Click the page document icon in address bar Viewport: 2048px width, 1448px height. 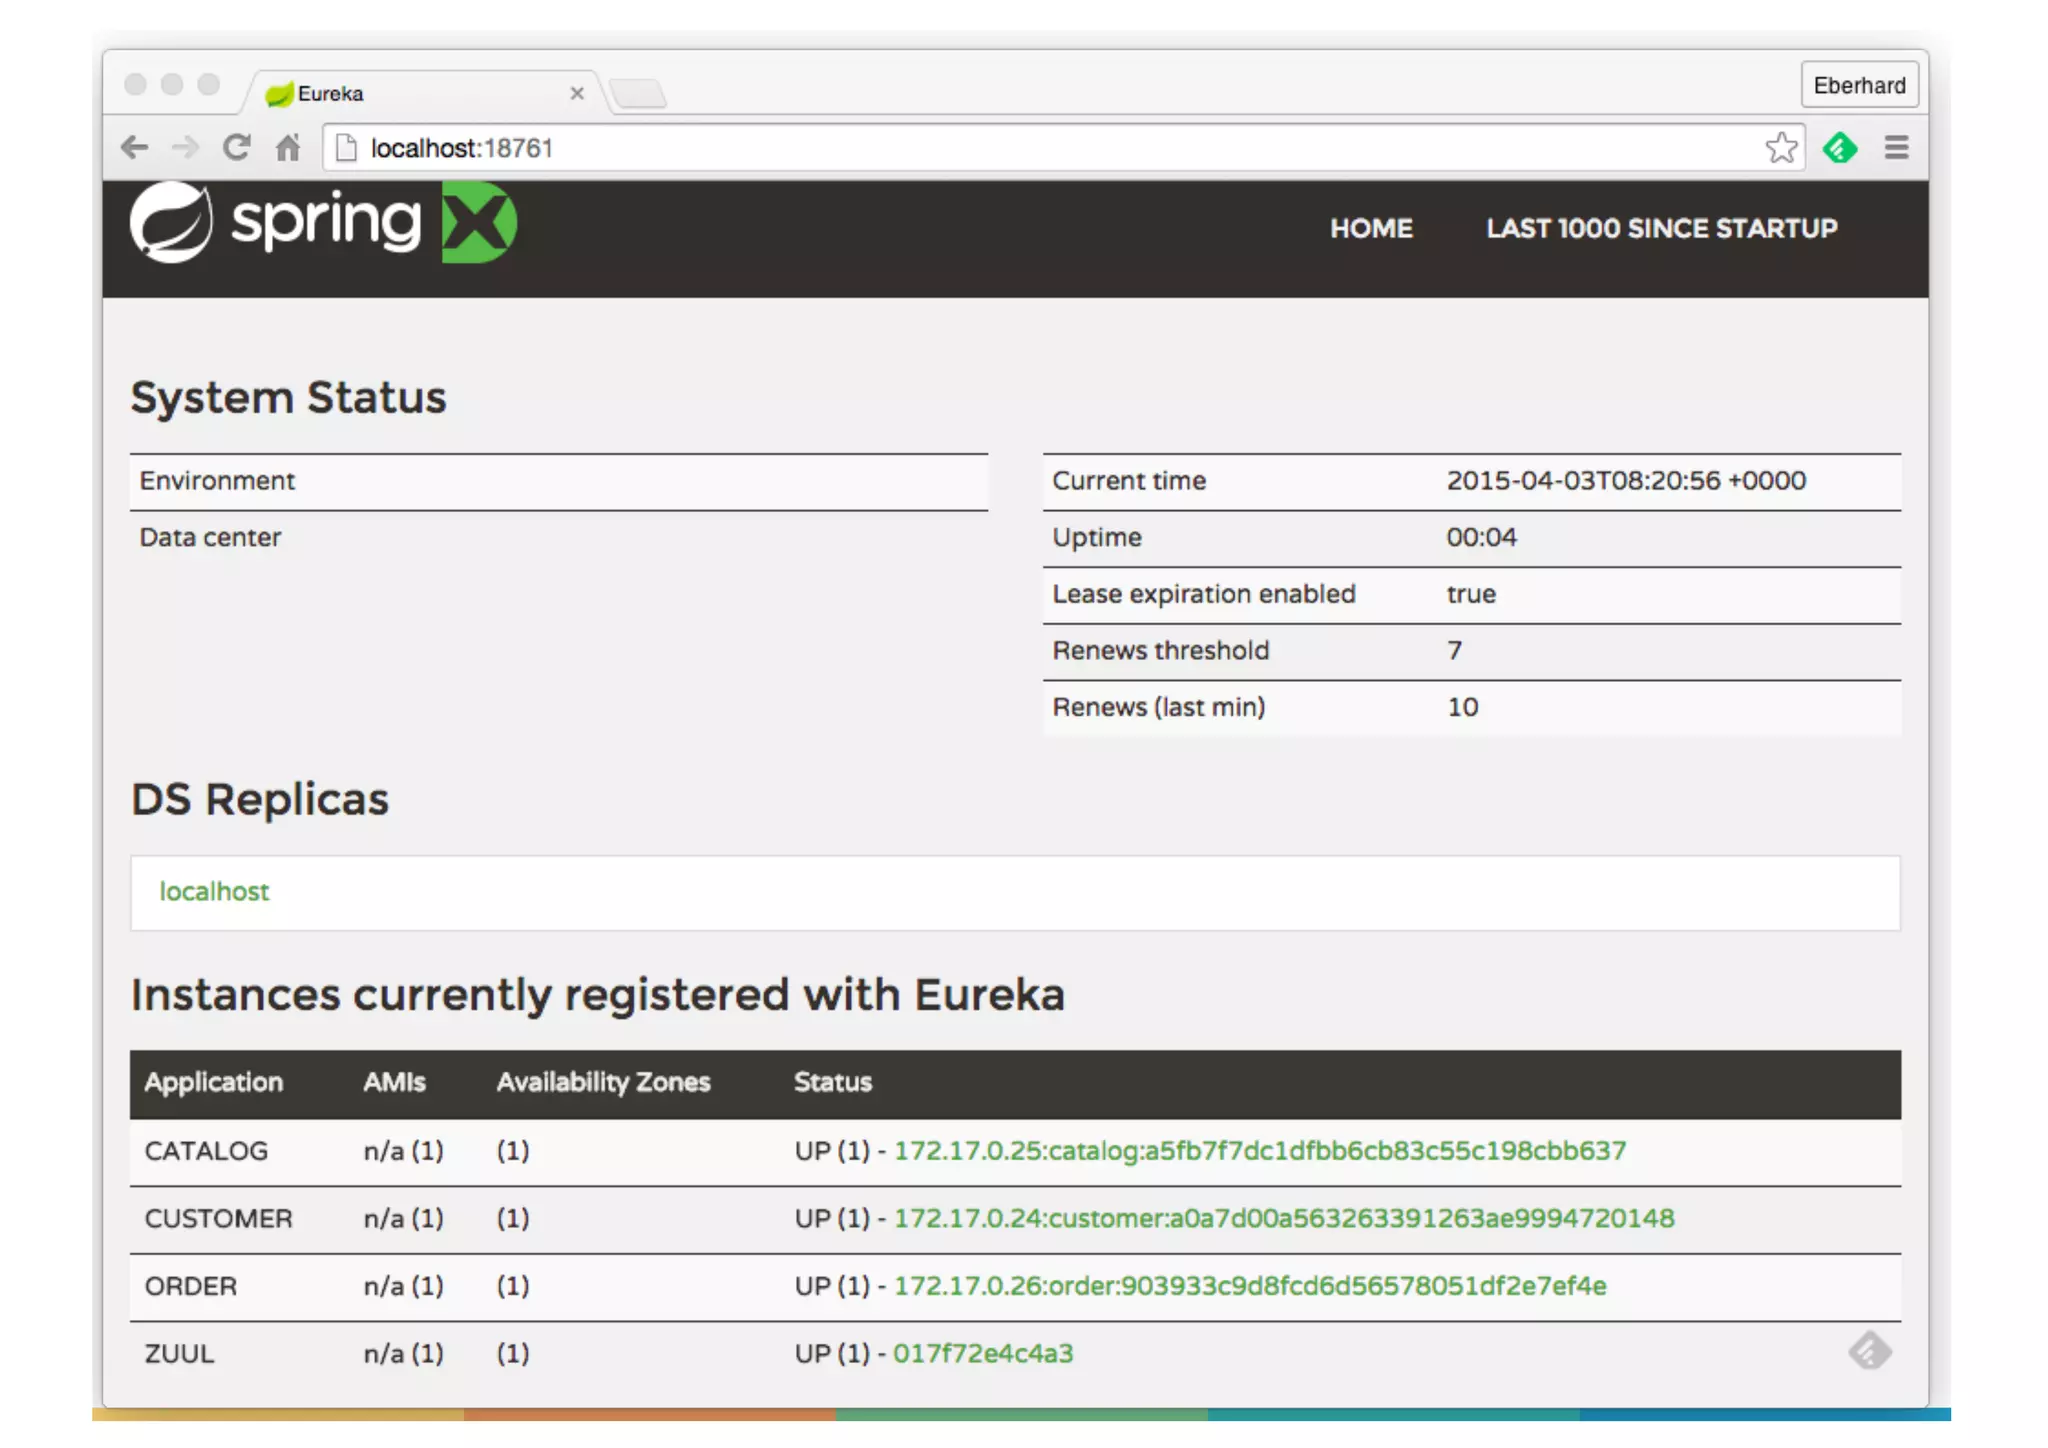pyautogui.click(x=346, y=148)
